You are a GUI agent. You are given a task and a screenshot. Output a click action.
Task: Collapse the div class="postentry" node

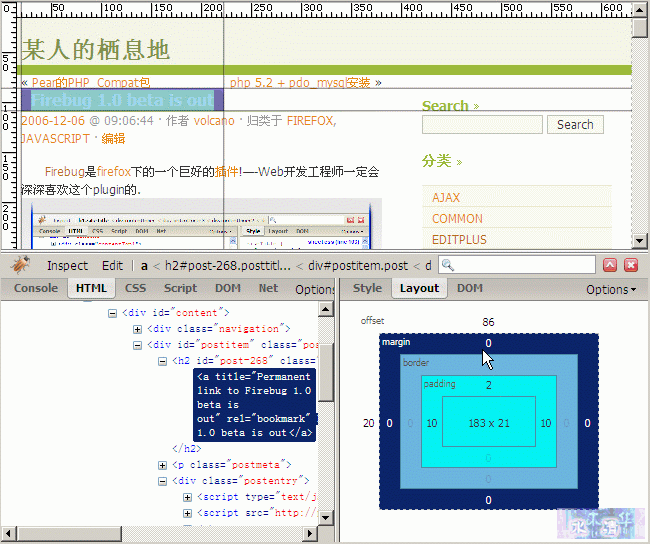162,481
